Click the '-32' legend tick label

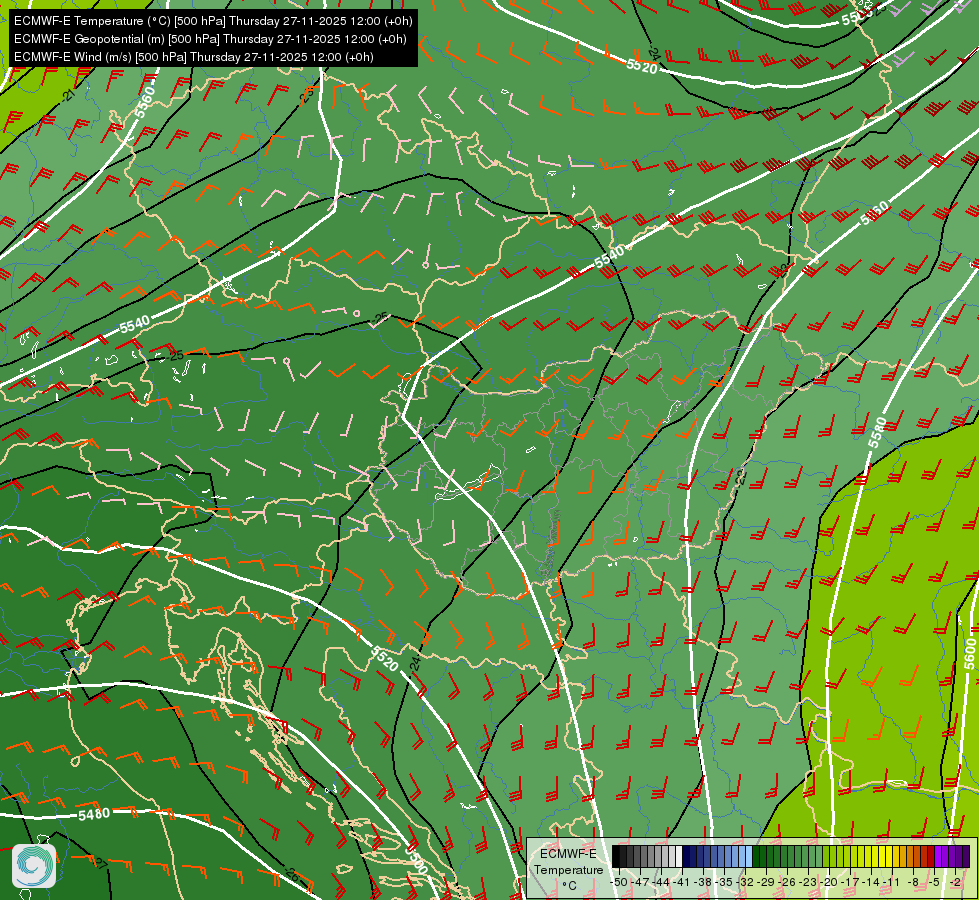[745, 883]
